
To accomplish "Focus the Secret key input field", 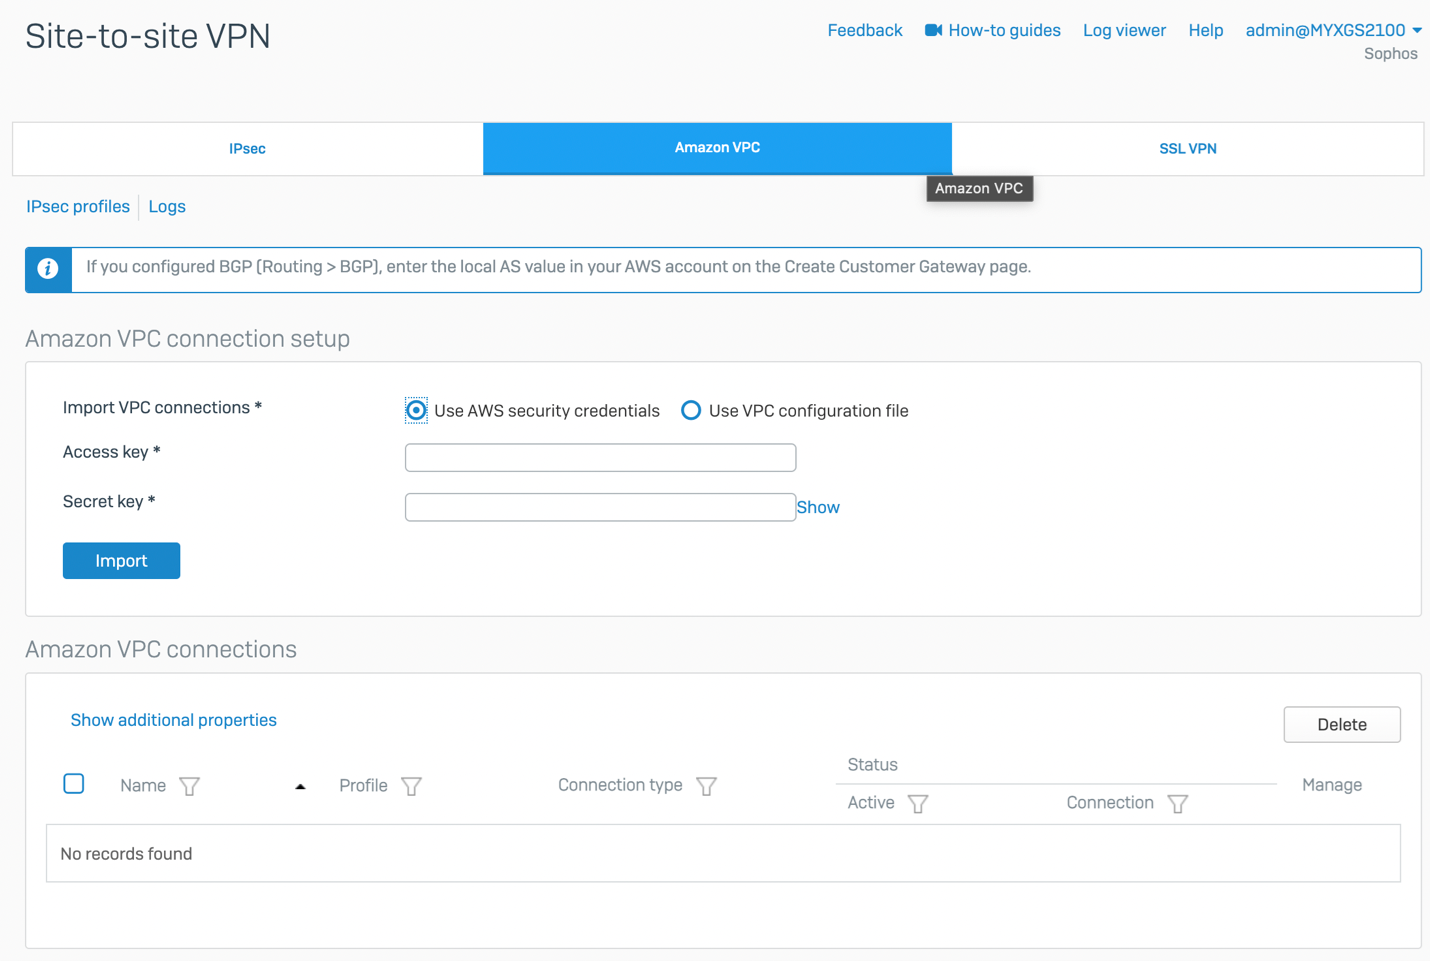I will (600, 507).
